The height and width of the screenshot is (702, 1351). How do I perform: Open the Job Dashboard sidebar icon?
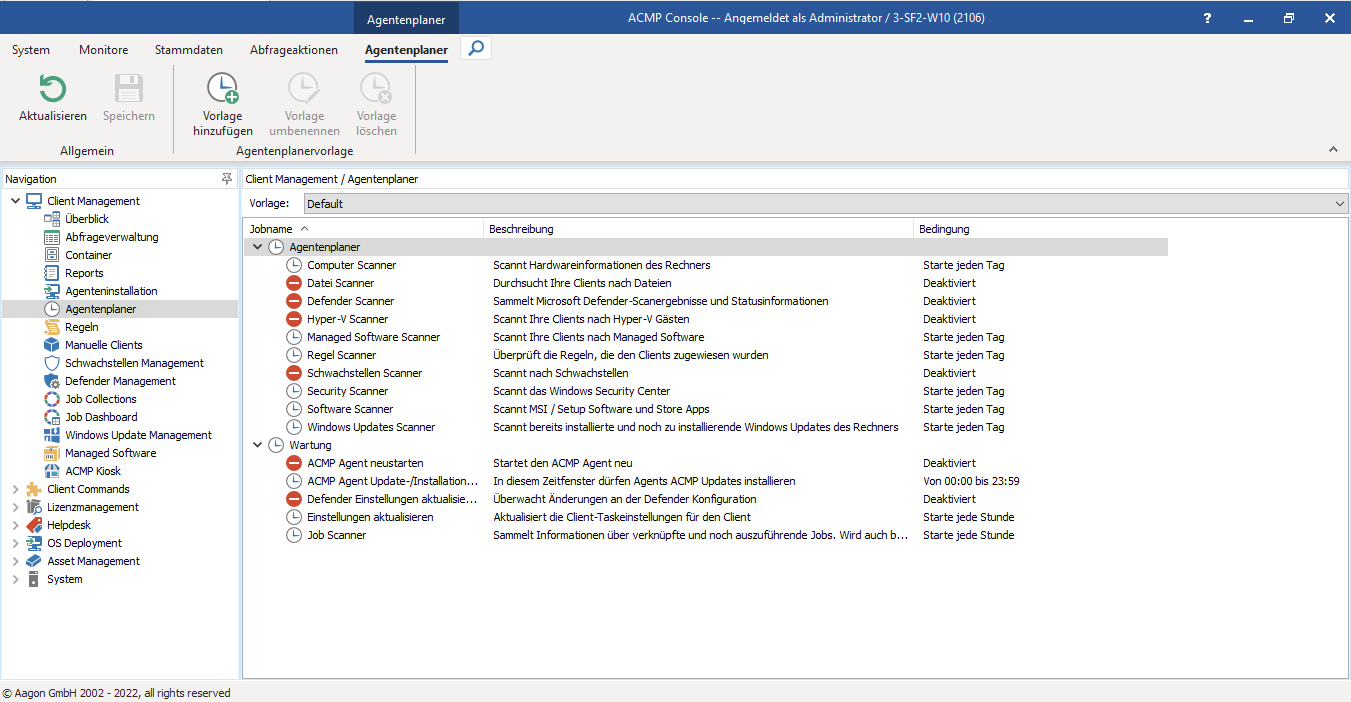pyautogui.click(x=51, y=416)
